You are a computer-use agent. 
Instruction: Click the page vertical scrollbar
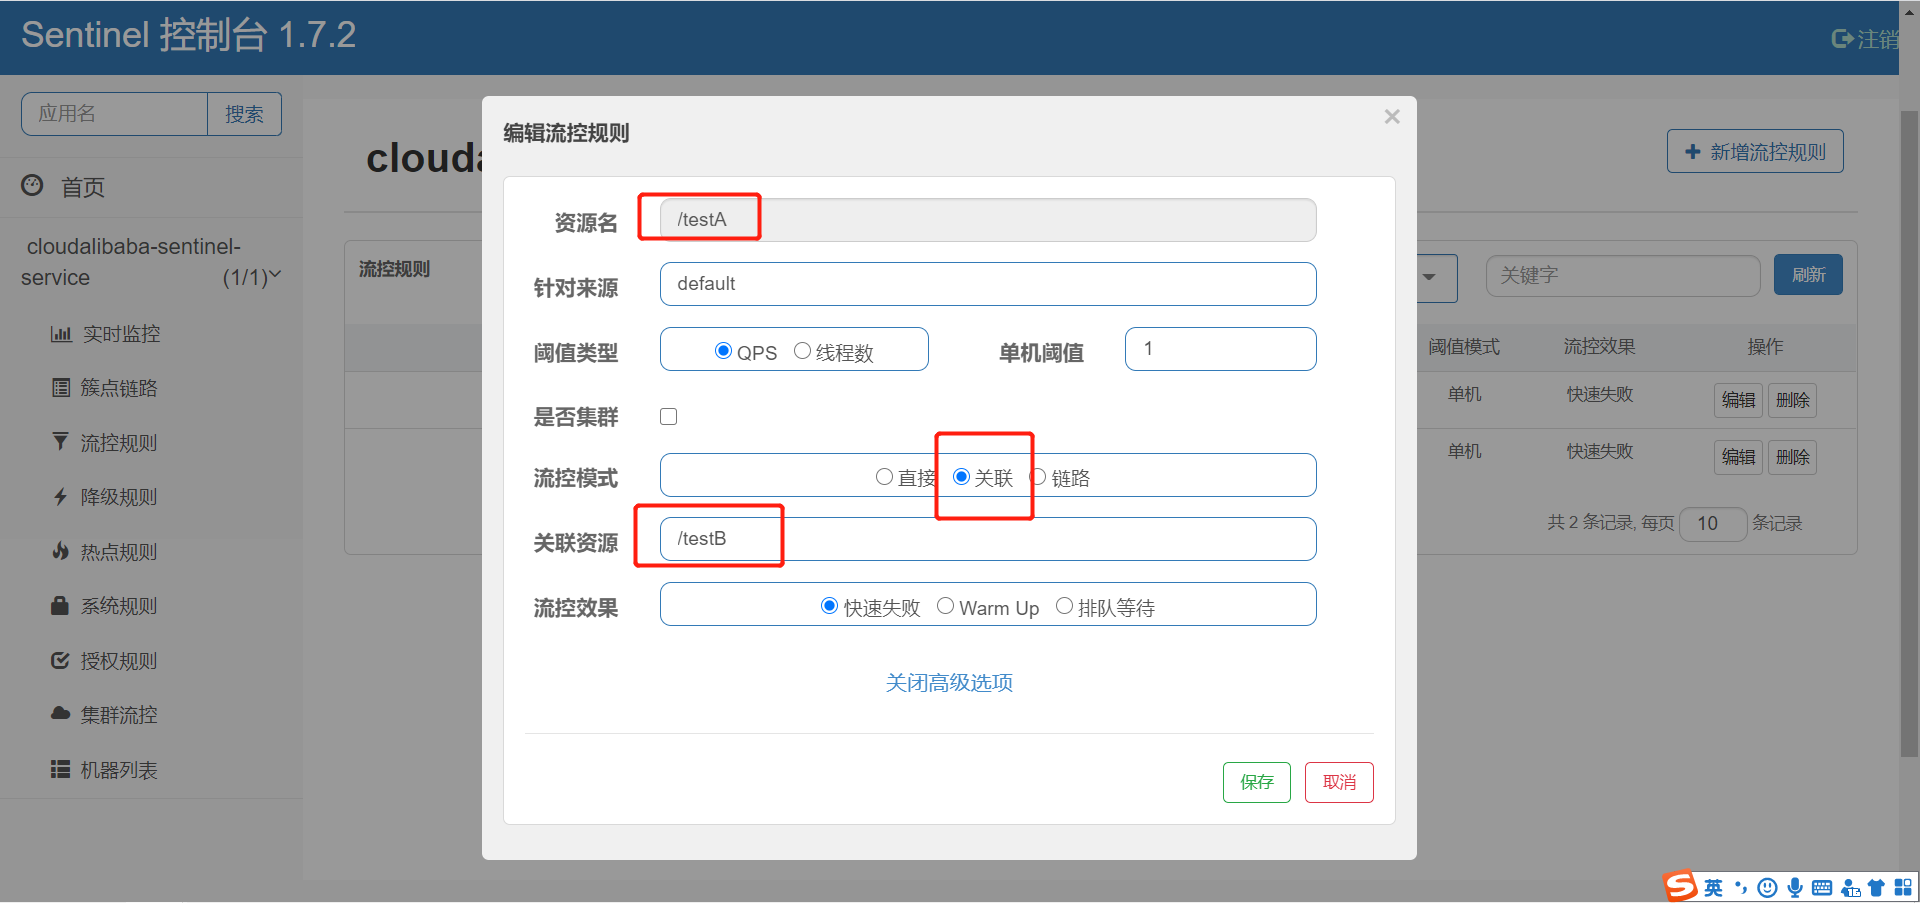coord(1909,435)
